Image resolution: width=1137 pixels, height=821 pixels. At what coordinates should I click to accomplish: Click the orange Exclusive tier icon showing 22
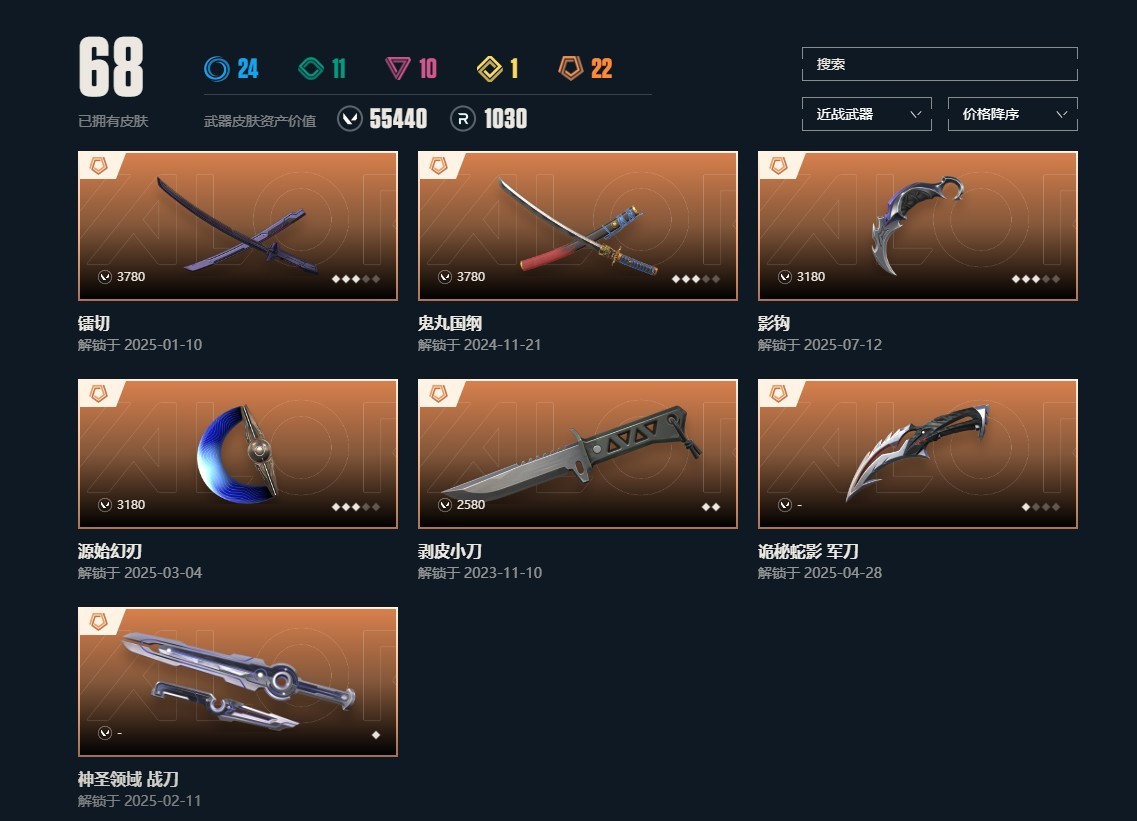pyautogui.click(x=570, y=69)
